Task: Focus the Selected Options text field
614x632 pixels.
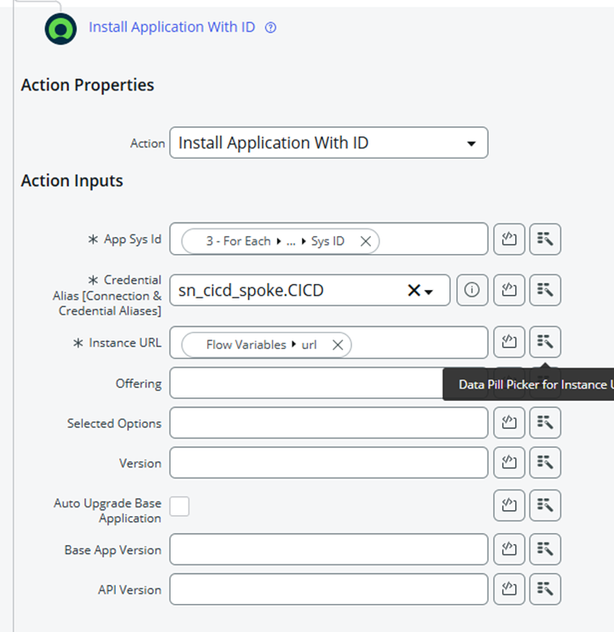Action: [x=328, y=423]
